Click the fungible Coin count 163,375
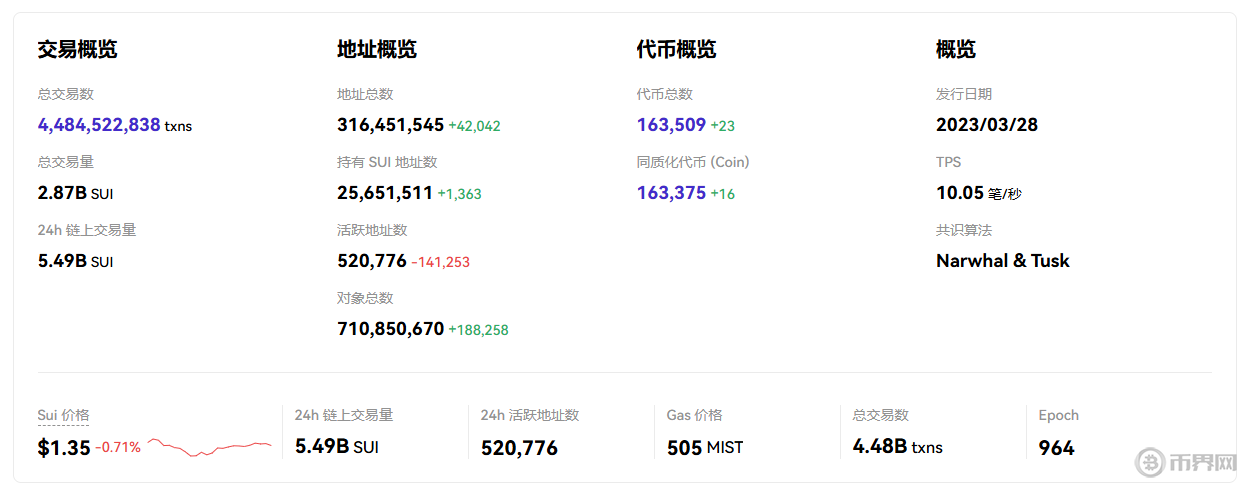The height and width of the screenshot is (490, 1248). coord(671,193)
